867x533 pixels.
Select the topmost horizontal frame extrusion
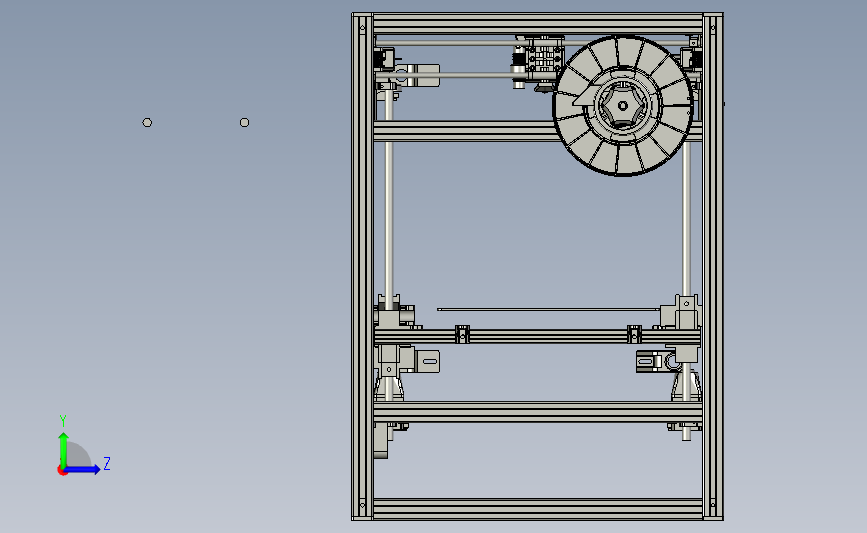538,24
